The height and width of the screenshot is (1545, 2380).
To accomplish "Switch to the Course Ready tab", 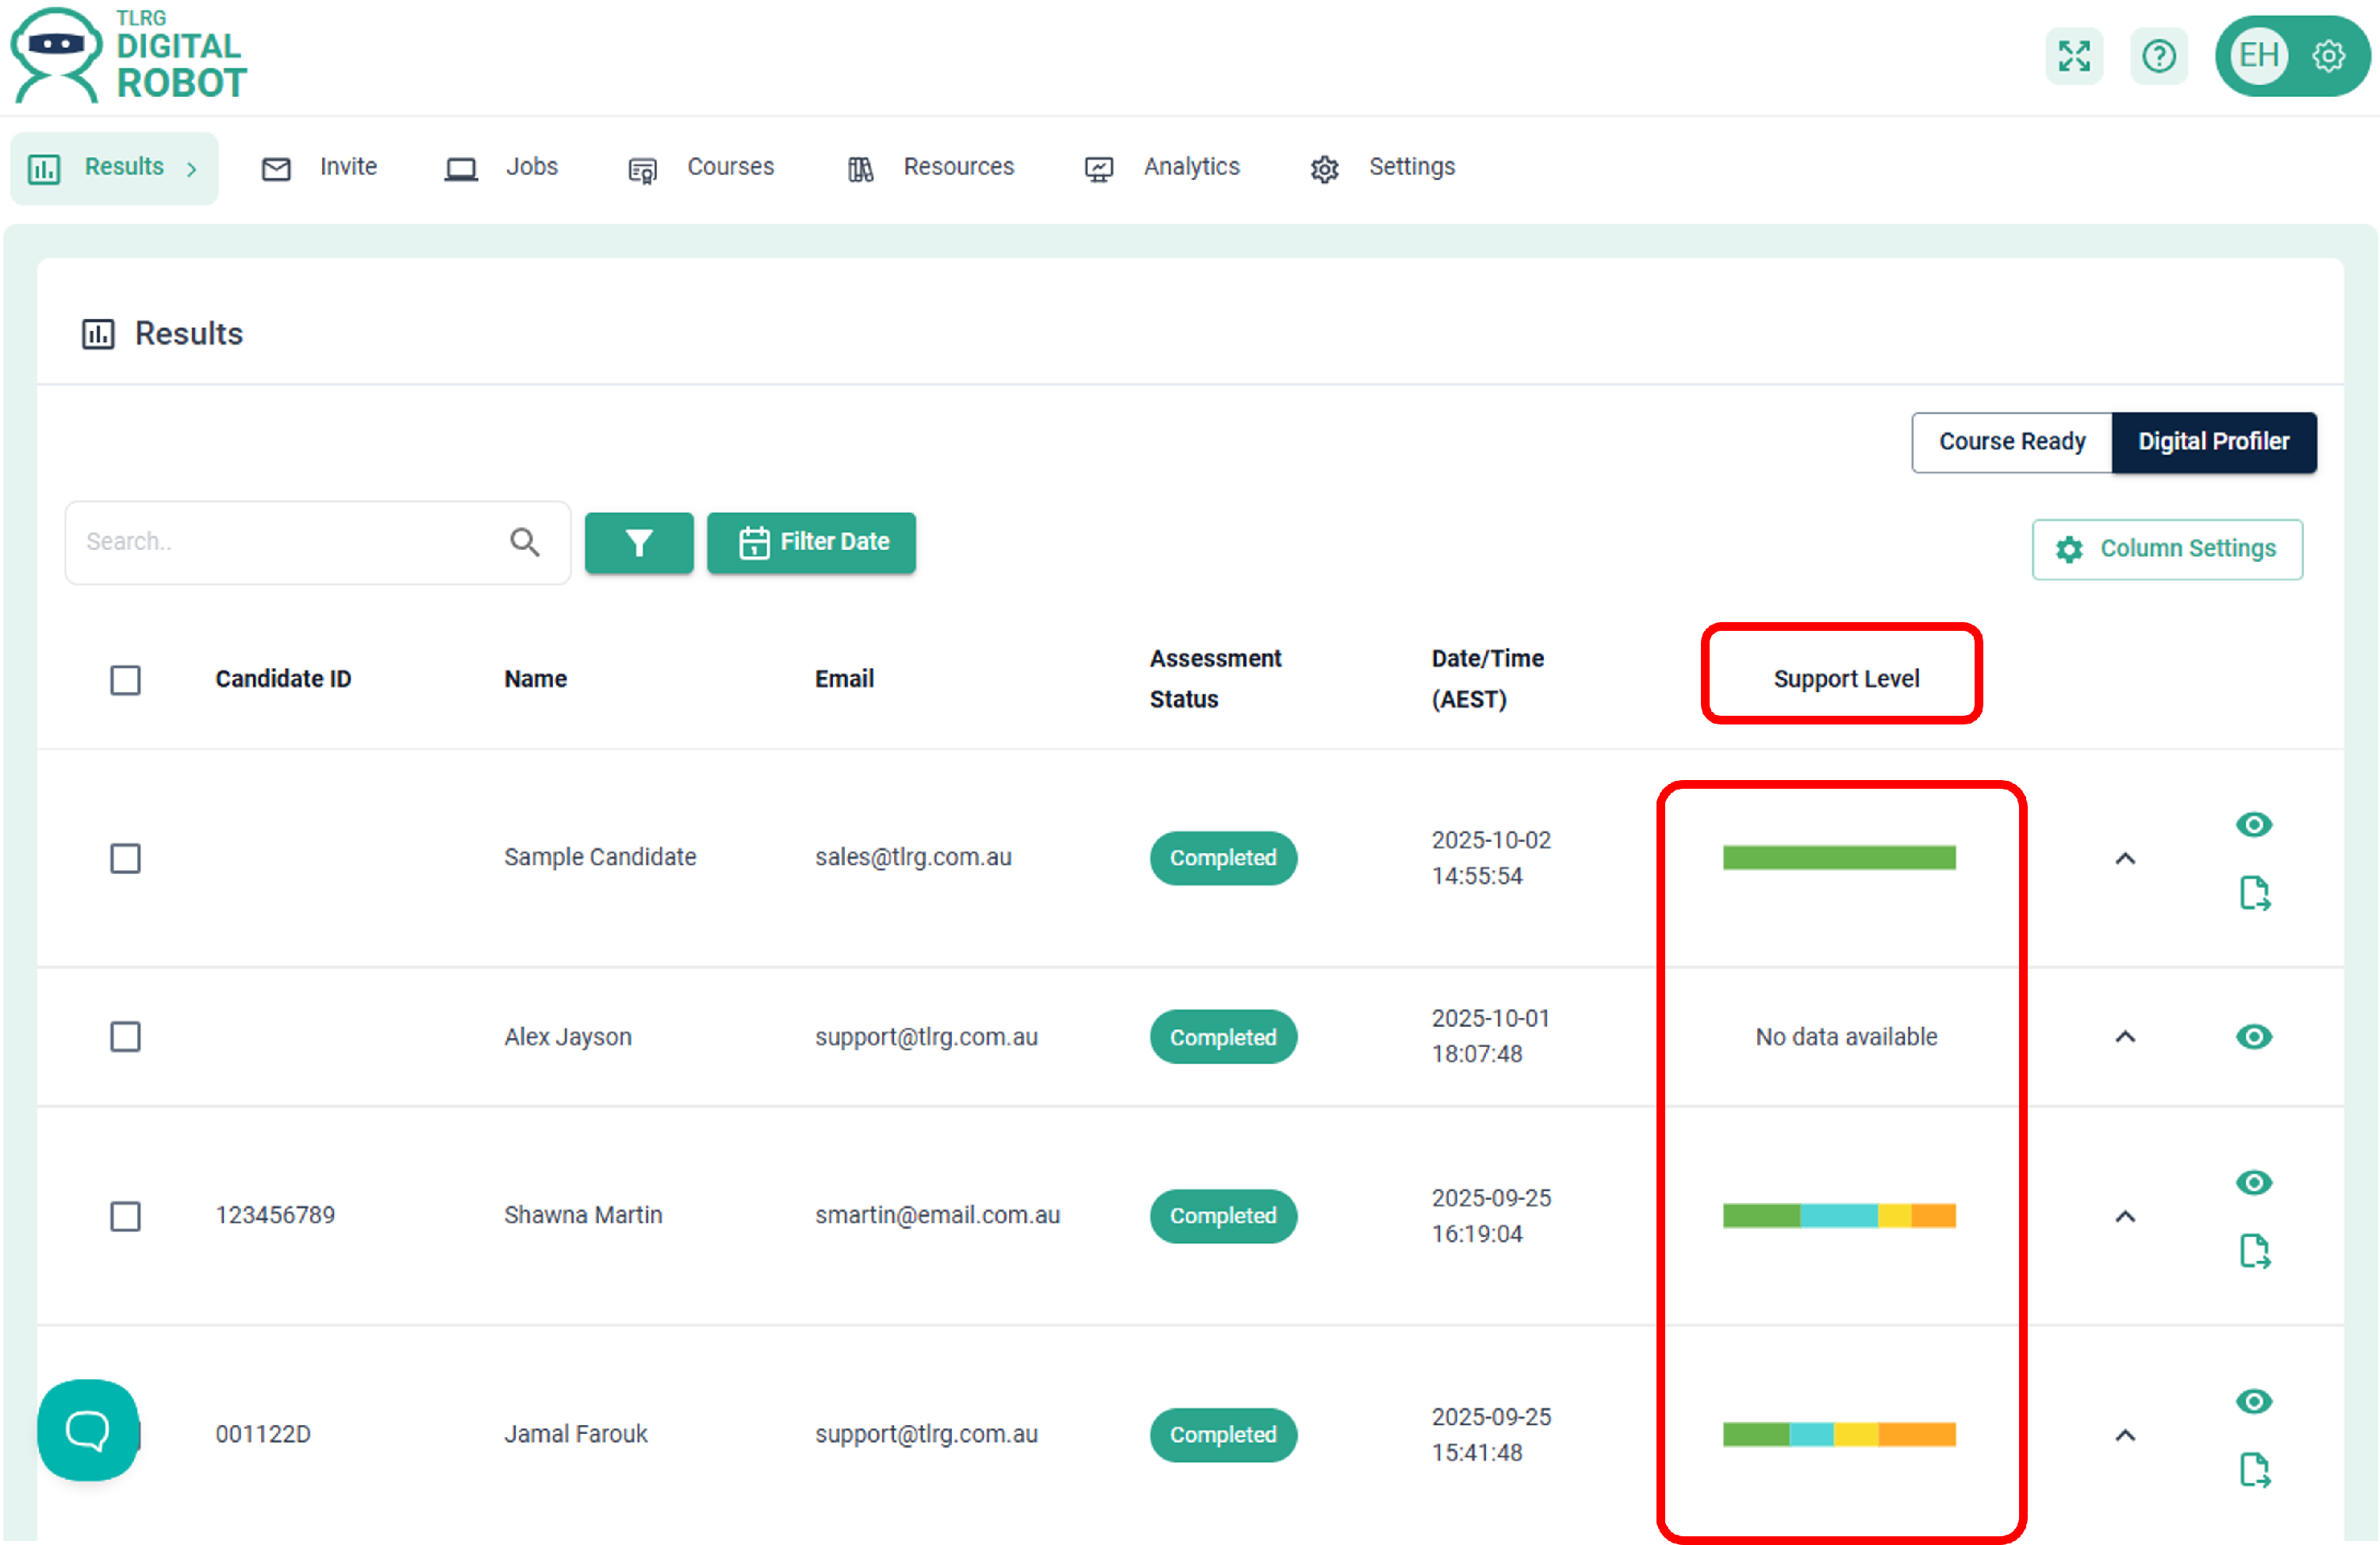I will tap(2011, 441).
